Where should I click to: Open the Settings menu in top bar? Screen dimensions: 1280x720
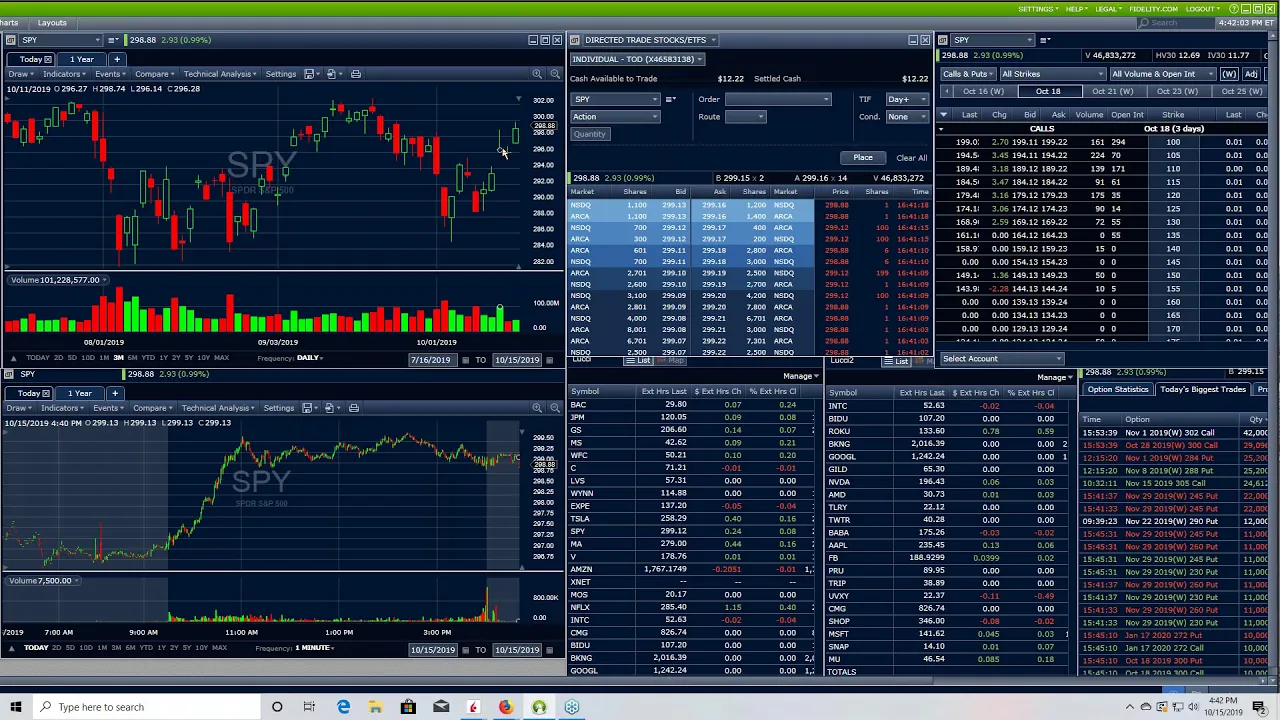tap(1039, 9)
